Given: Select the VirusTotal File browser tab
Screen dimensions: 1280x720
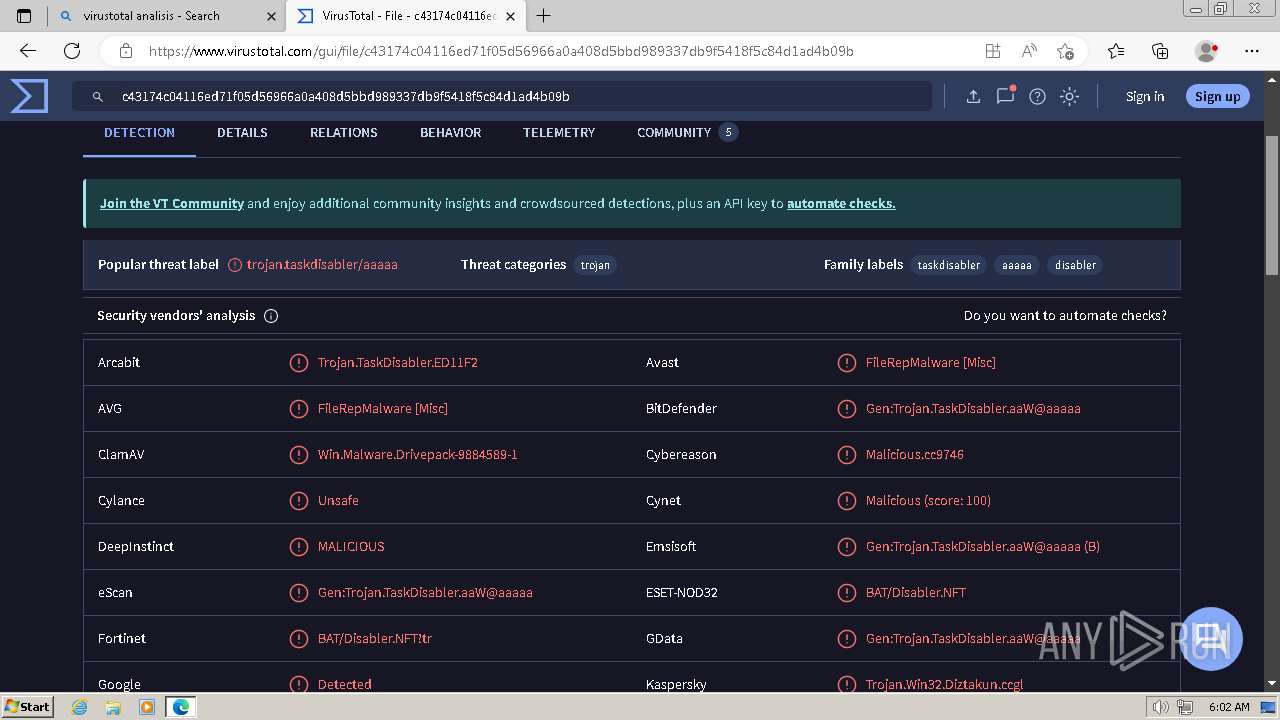Looking at the screenshot, I should (406, 16).
